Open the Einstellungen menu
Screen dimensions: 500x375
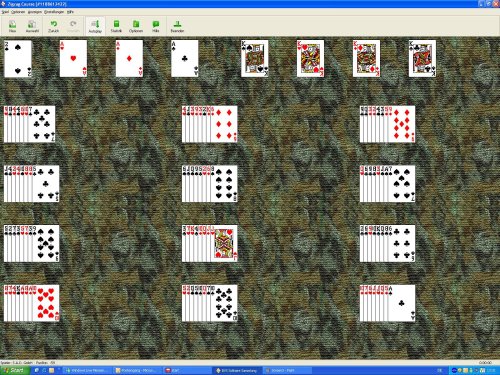tap(54, 12)
